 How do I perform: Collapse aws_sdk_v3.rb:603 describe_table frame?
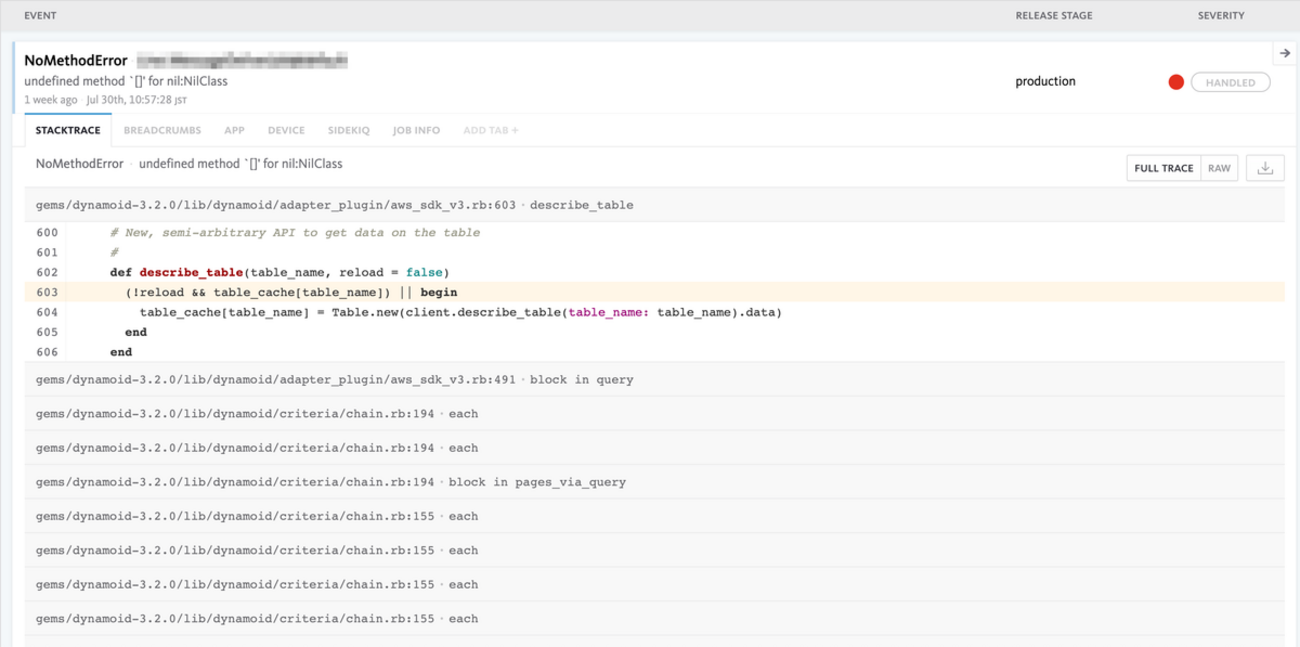click(654, 205)
